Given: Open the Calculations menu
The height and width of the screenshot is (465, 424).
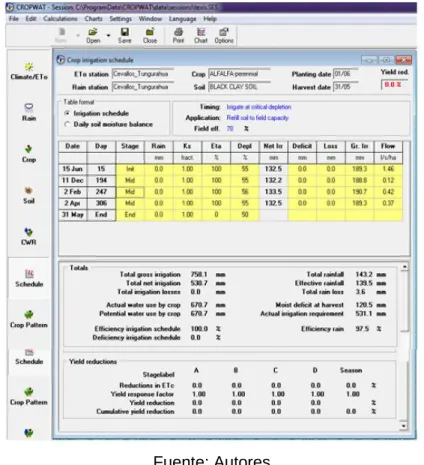Looking at the screenshot, I should tap(60, 19).
